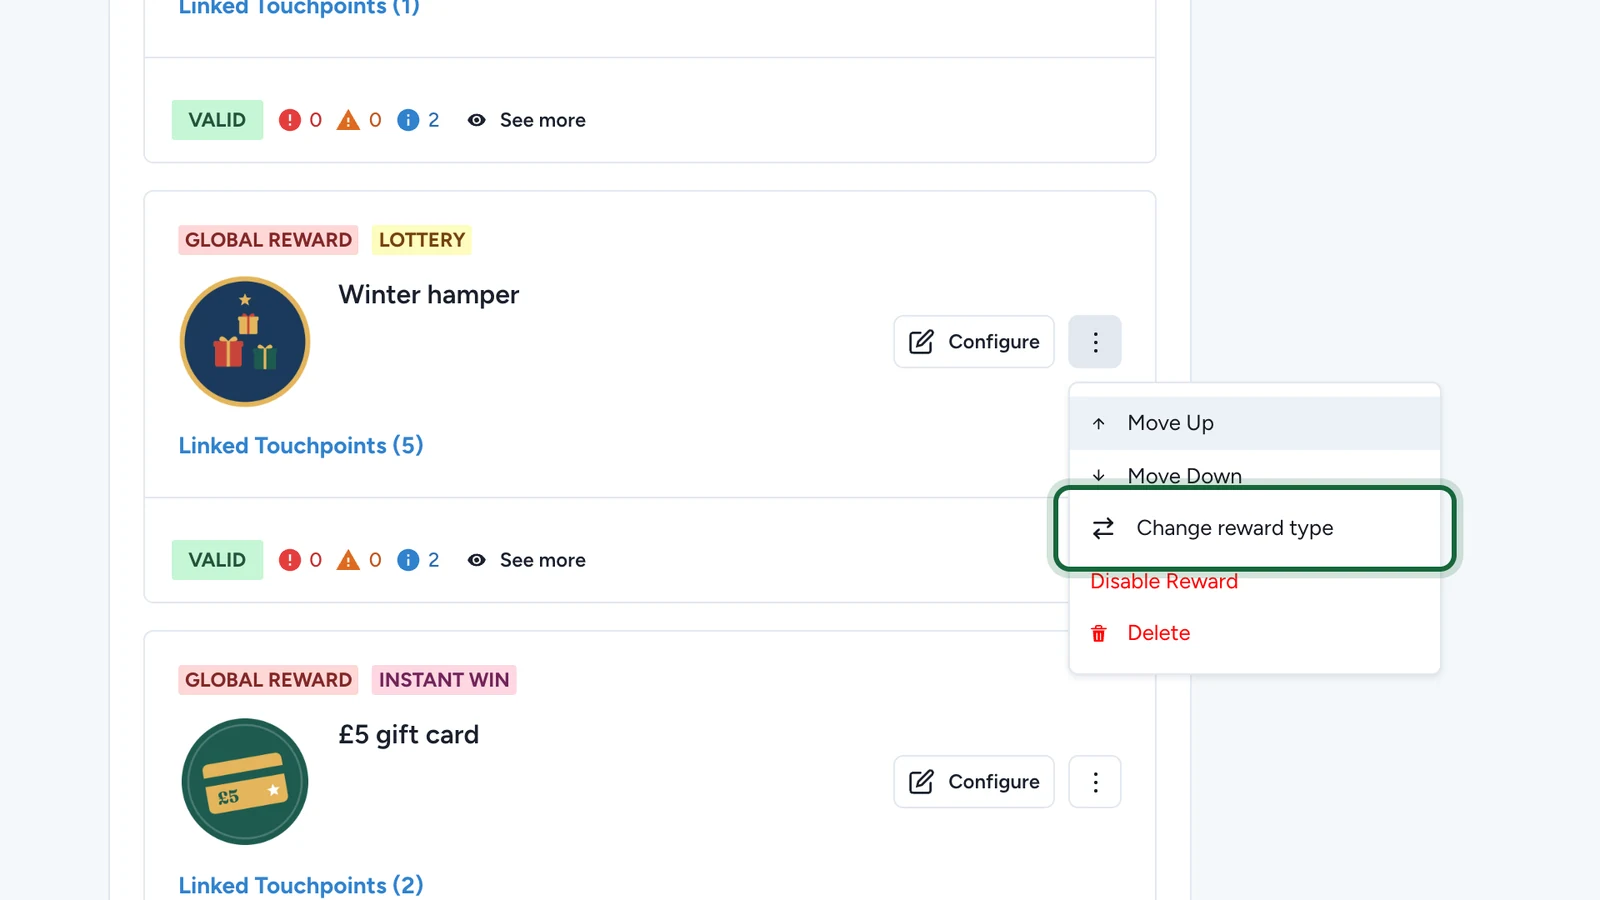Screen dimensions: 1600x900
Task: Click the pencil icon in Winter hamper Configure
Action: point(921,342)
